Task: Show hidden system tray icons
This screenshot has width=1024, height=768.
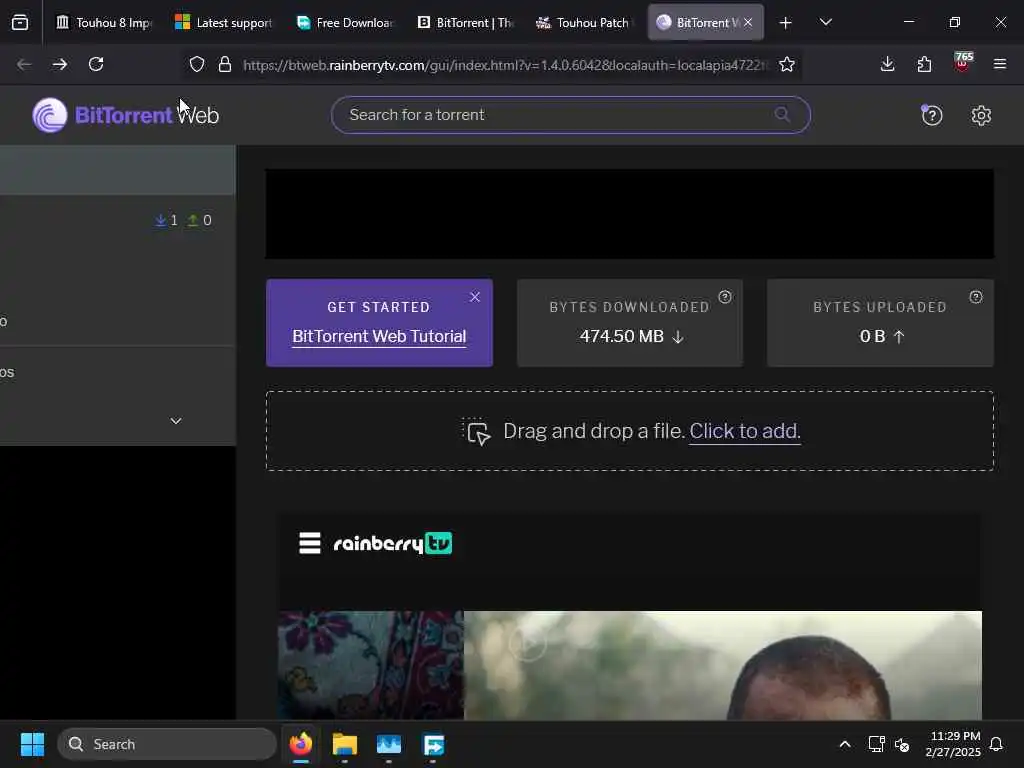Action: click(844, 744)
